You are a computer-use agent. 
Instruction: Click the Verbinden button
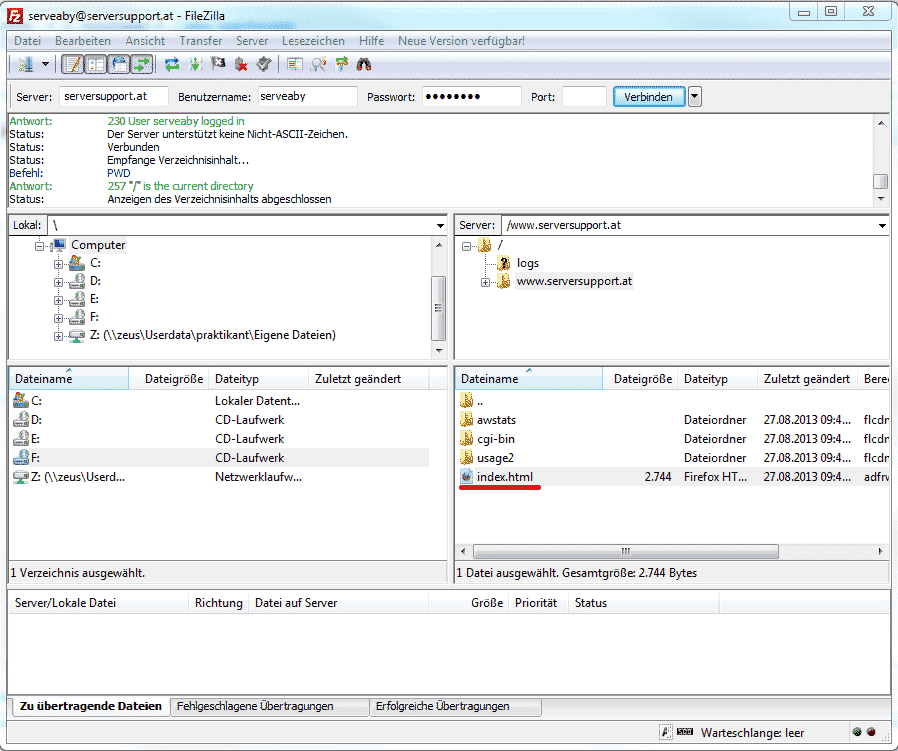[x=648, y=97]
